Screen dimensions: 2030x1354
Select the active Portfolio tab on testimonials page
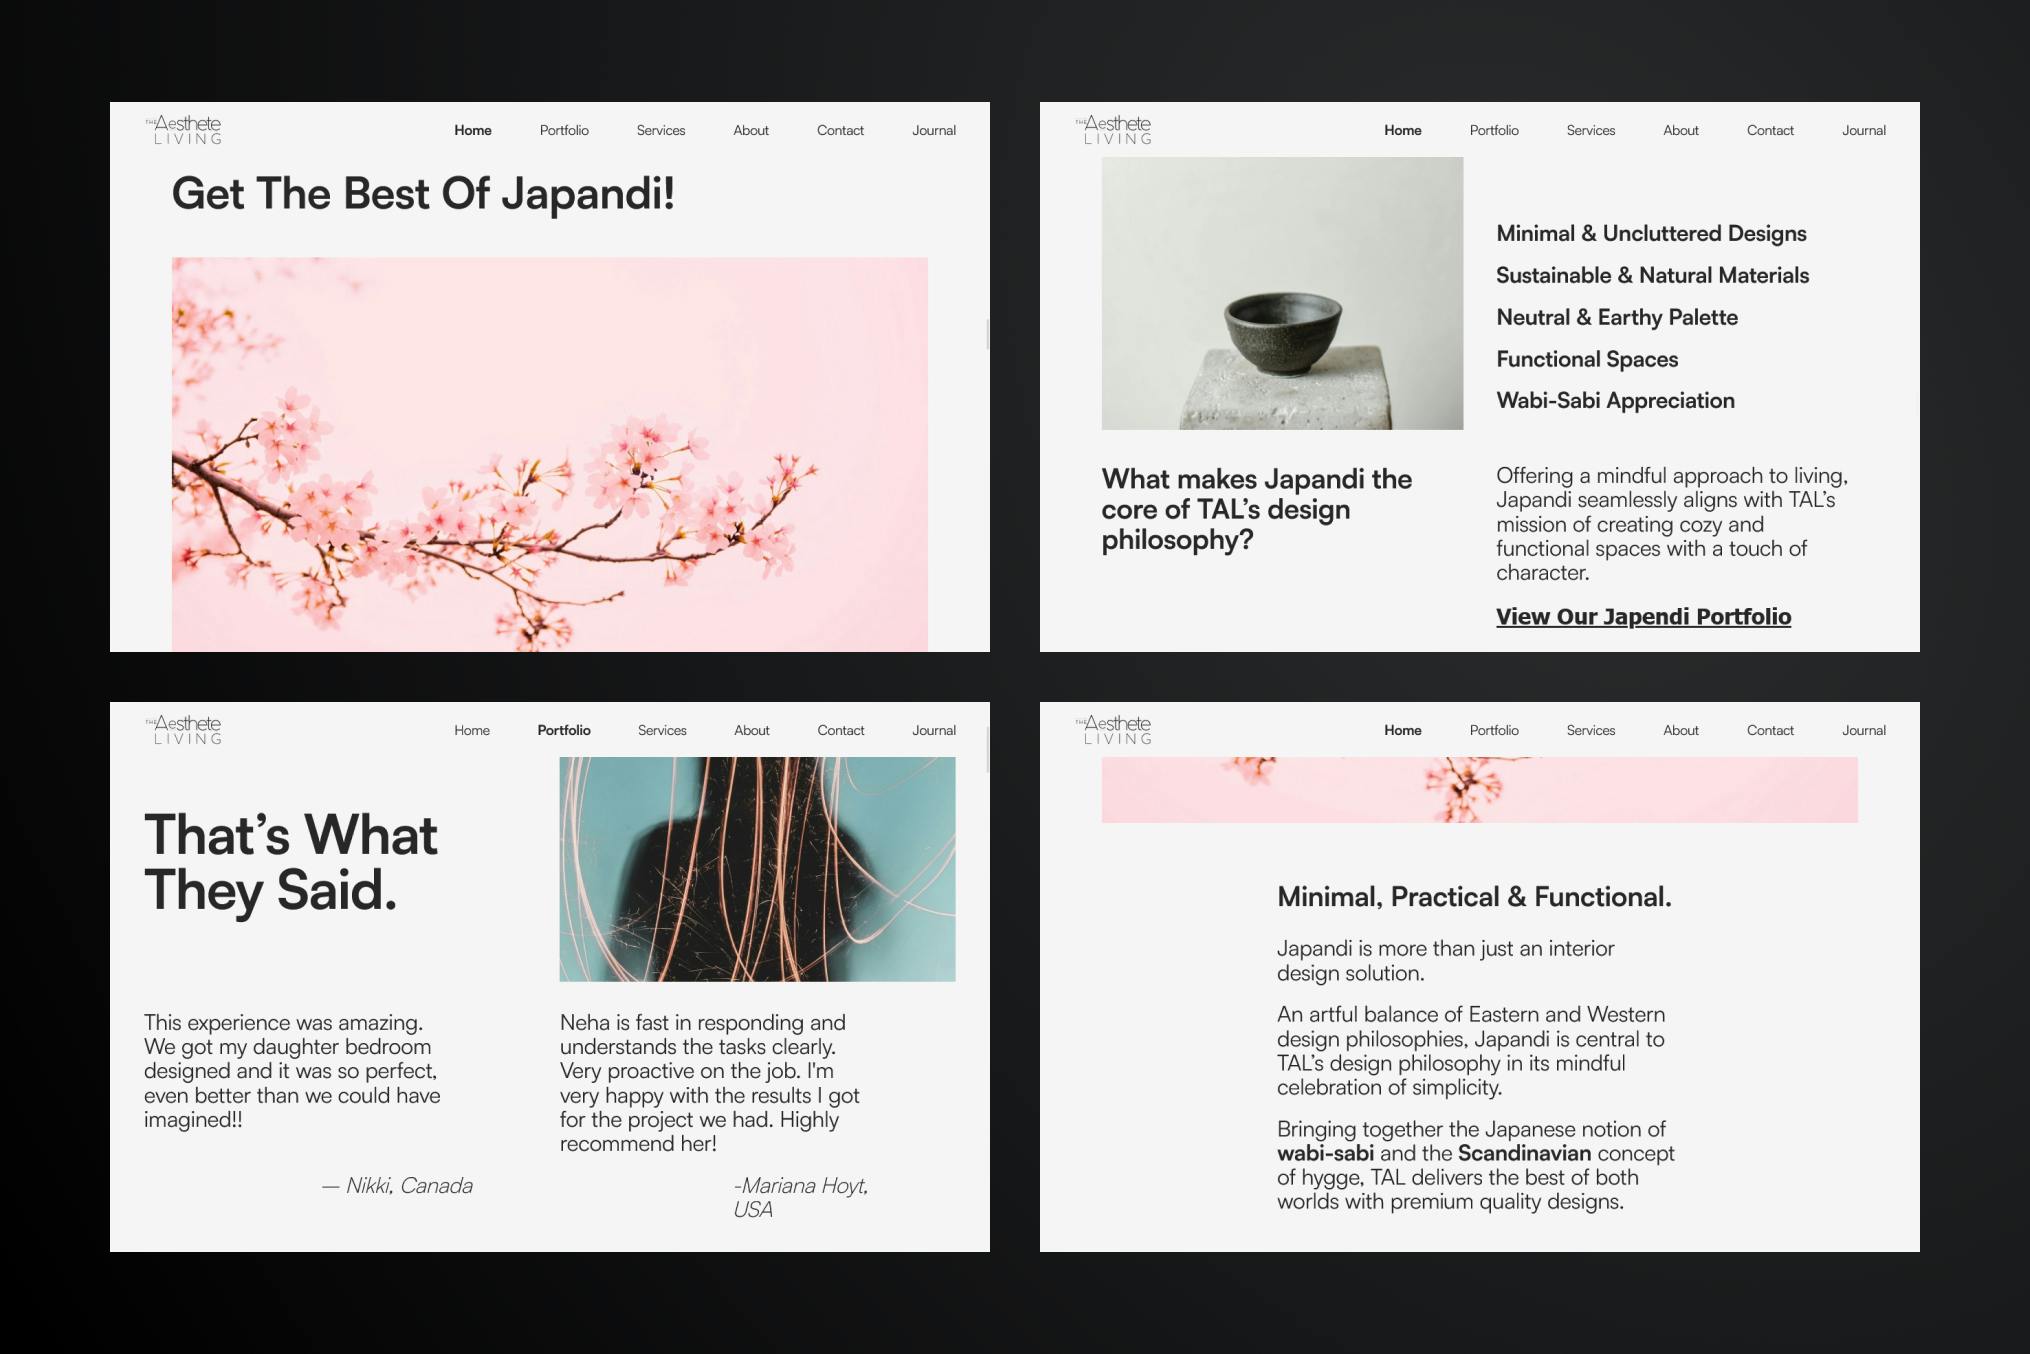[x=564, y=730]
